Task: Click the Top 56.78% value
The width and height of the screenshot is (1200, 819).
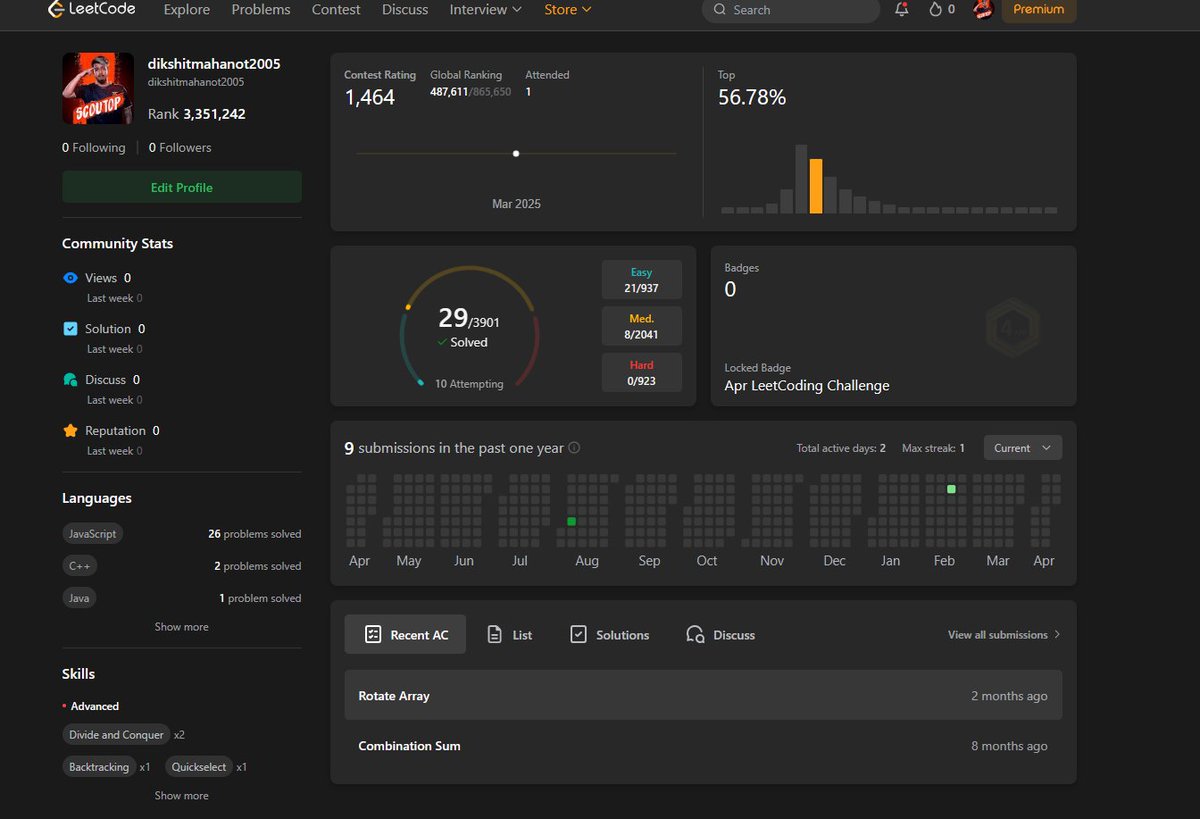Action: click(x=752, y=97)
